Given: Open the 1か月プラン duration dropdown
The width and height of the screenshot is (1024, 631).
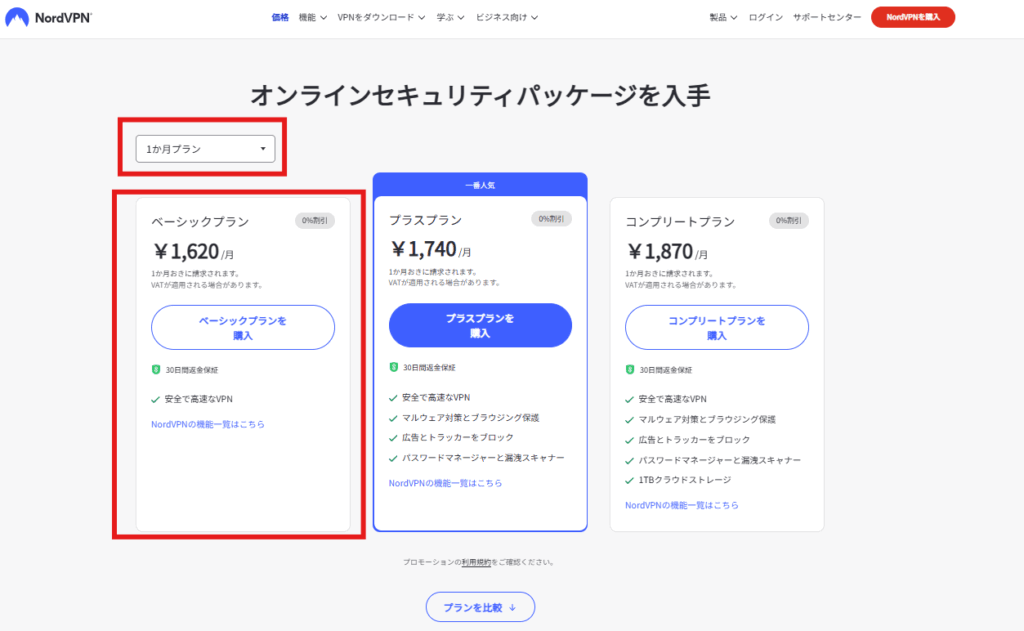Looking at the screenshot, I should click(205, 149).
